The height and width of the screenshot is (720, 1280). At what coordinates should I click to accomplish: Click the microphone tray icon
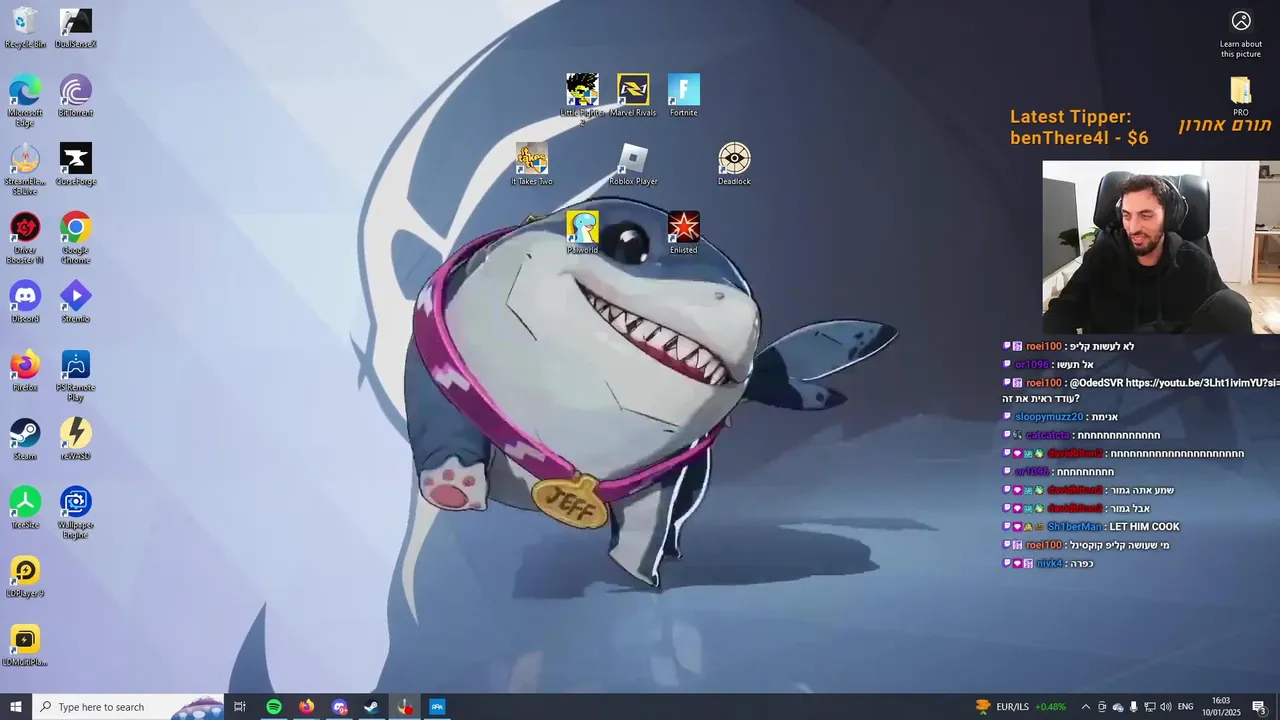pyautogui.click(x=1133, y=707)
